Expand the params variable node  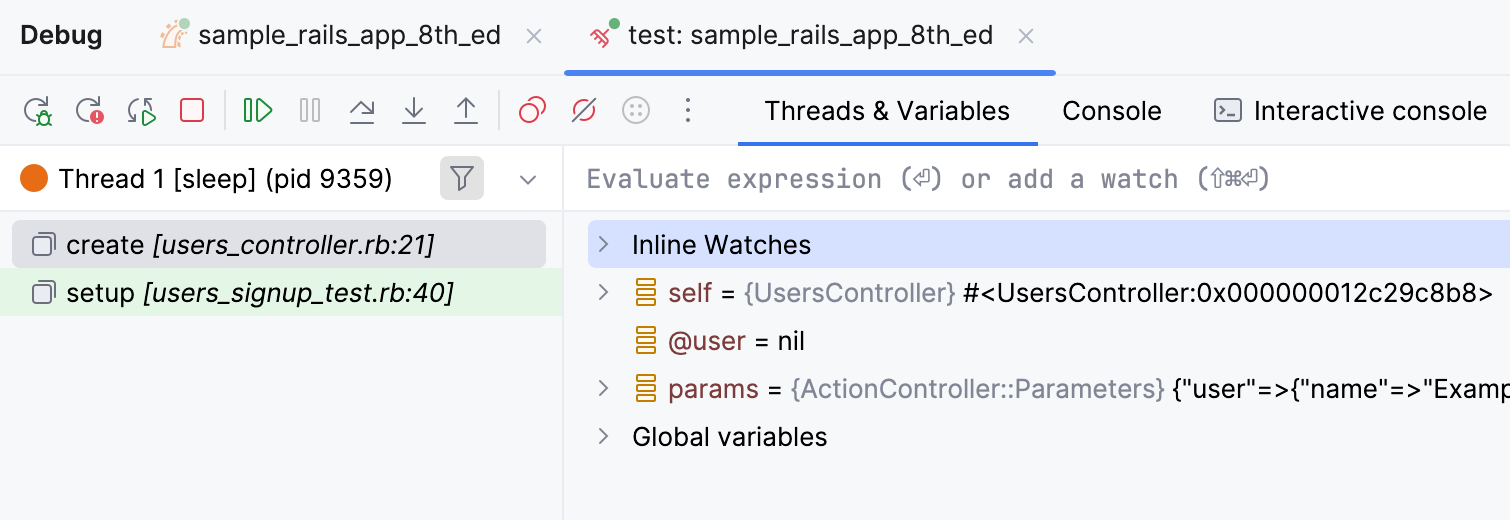[x=603, y=389]
